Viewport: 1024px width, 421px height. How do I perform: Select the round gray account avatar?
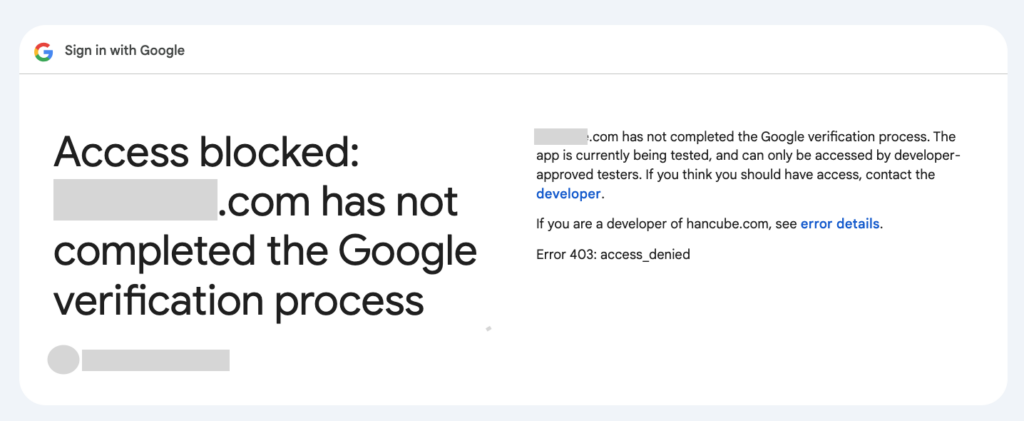point(63,360)
